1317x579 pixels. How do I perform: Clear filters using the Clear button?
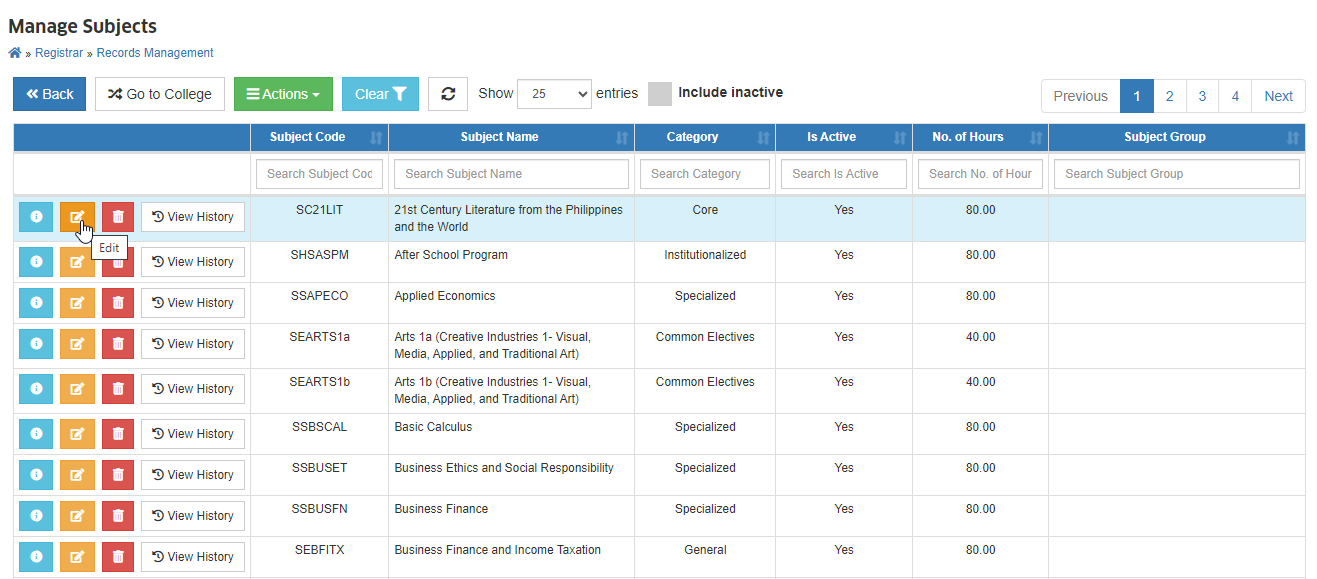[x=380, y=94]
